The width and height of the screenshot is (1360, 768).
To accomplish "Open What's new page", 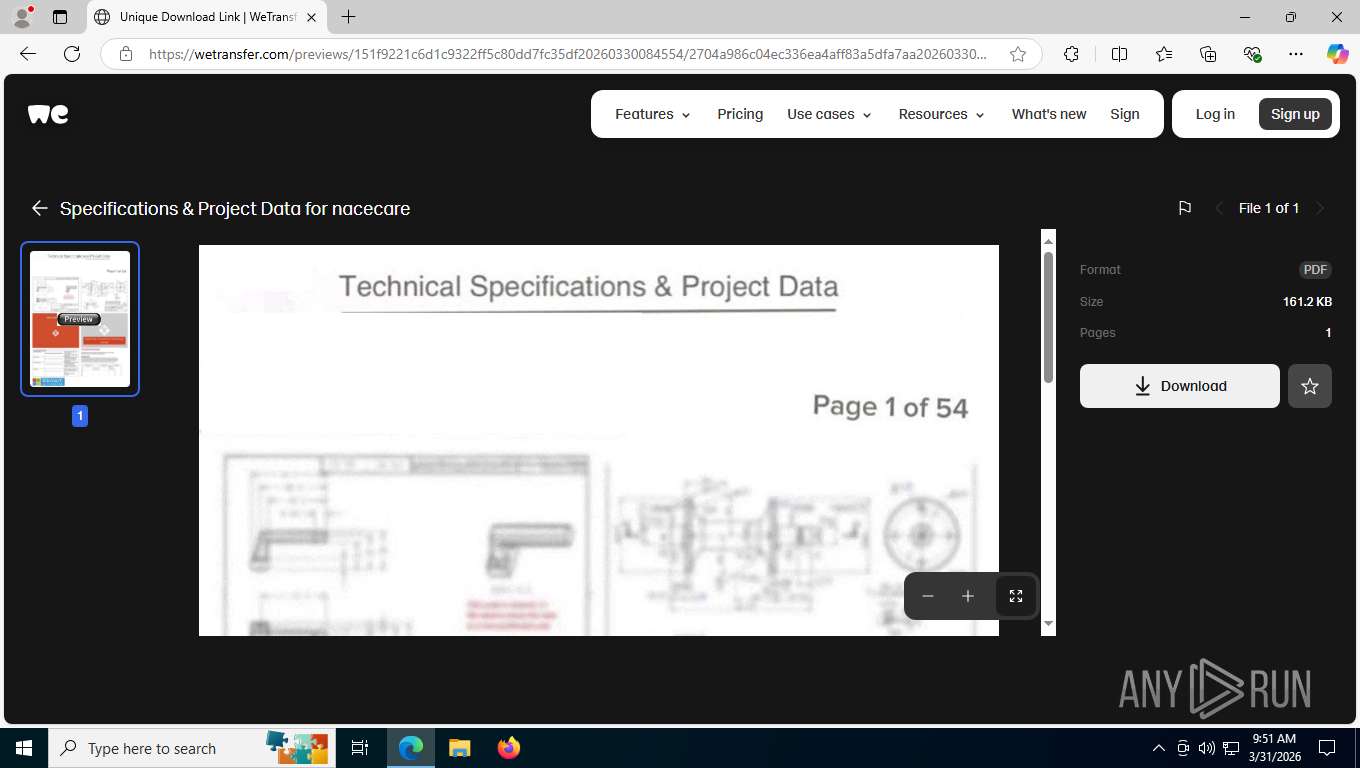I will click(1049, 114).
